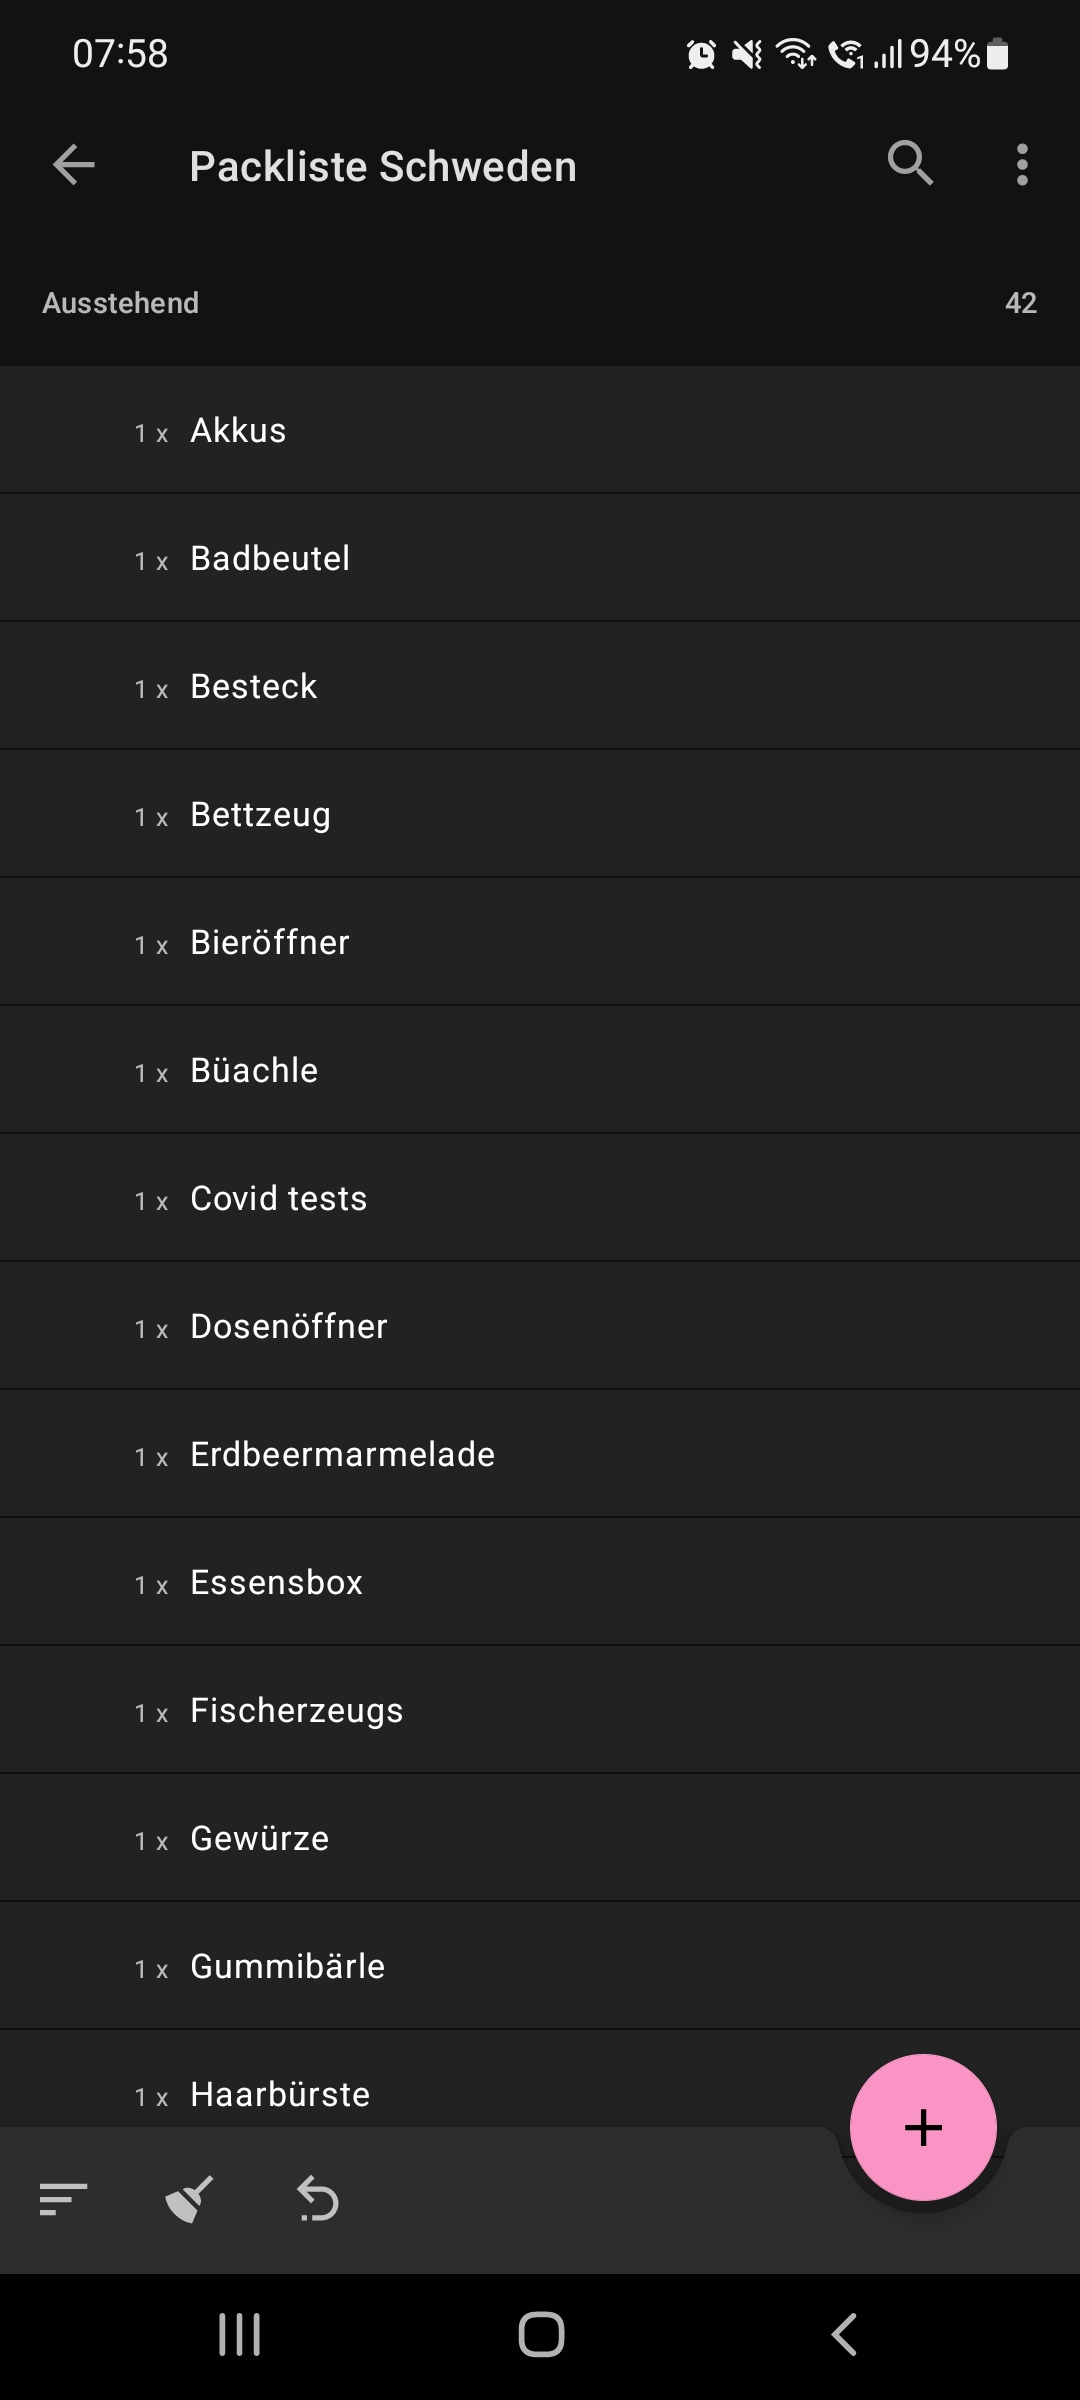
Task: Collapse the Ausstehend section header
Action: 540,303
